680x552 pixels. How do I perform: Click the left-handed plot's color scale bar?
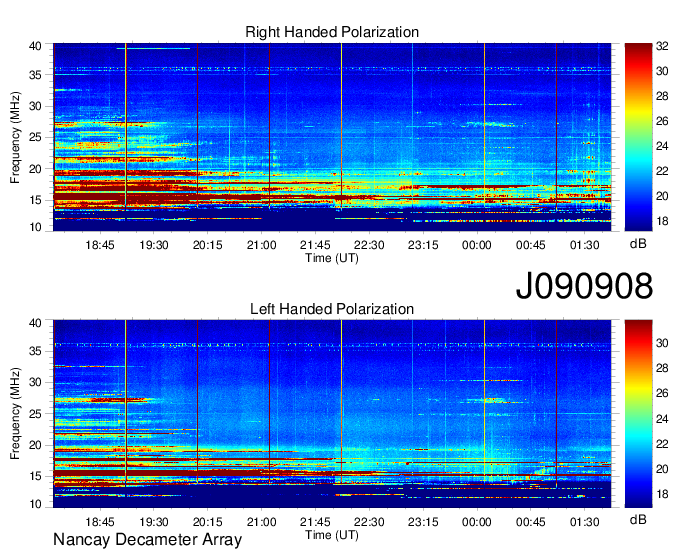click(638, 414)
